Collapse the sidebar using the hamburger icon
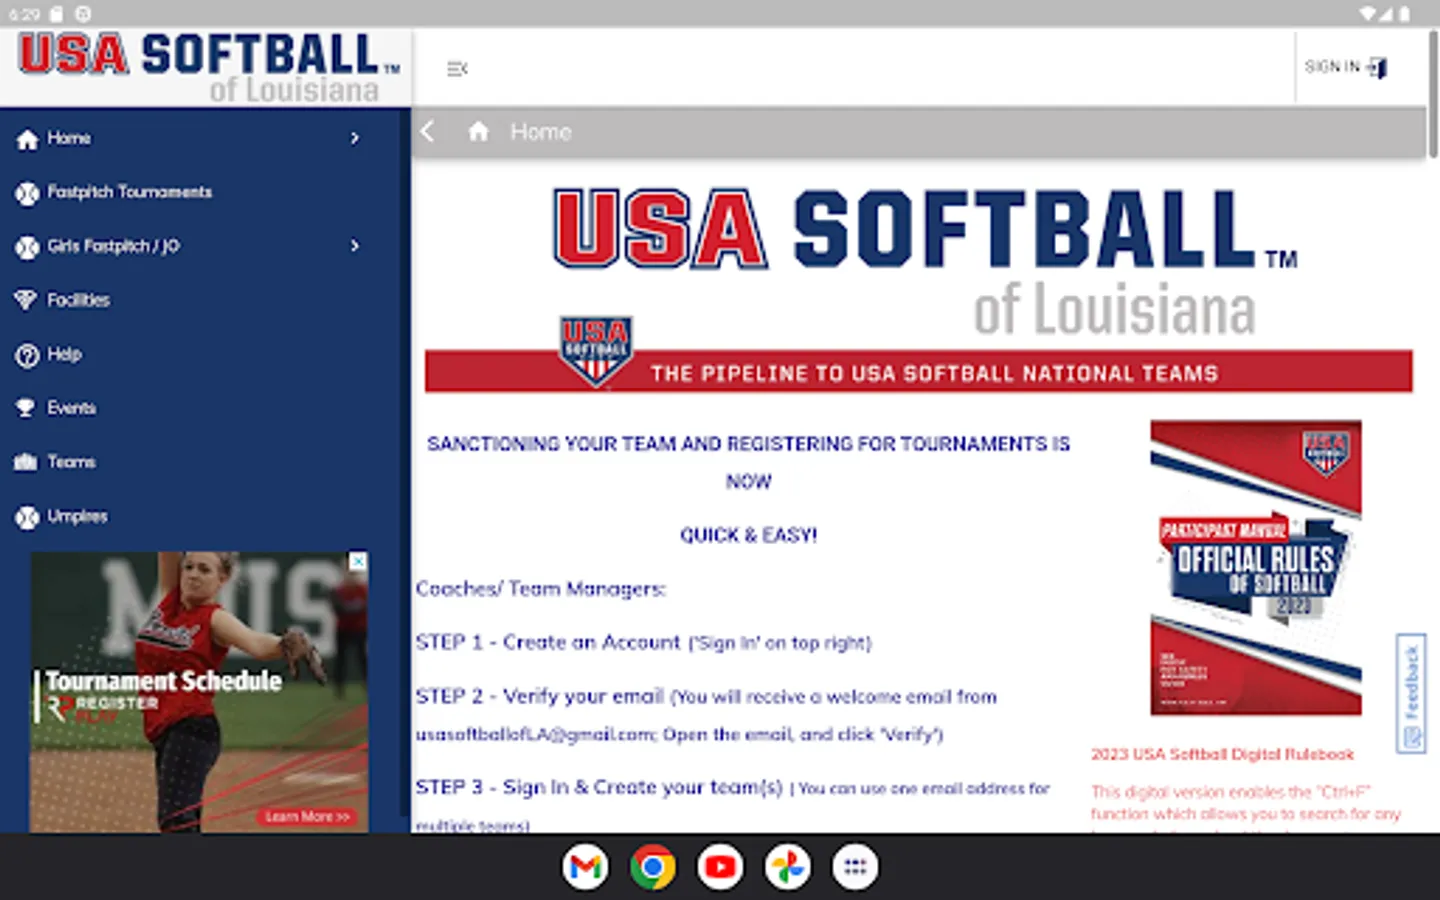The image size is (1440, 900). click(x=457, y=68)
